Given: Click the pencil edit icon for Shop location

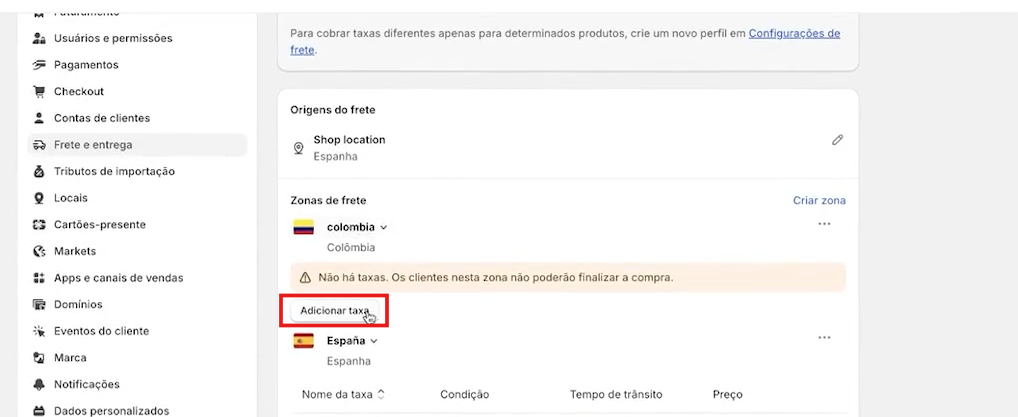Looking at the screenshot, I should pos(838,140).
